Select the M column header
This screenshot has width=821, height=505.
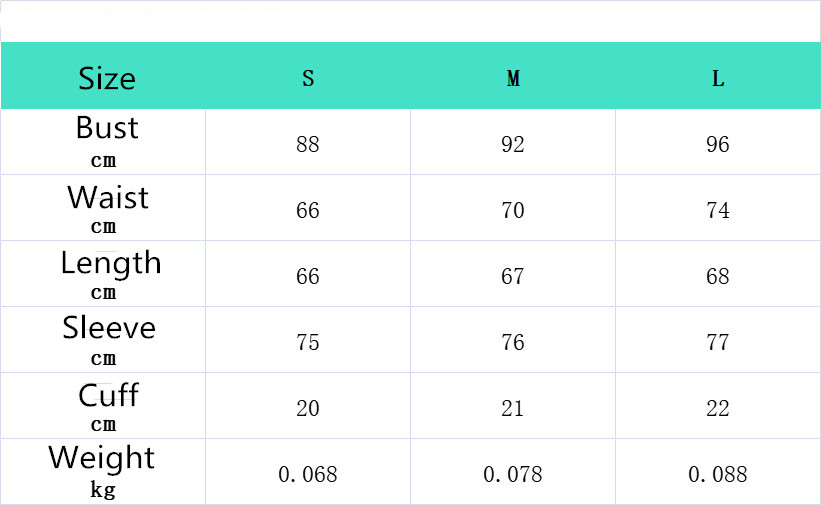tap(513, 79)
